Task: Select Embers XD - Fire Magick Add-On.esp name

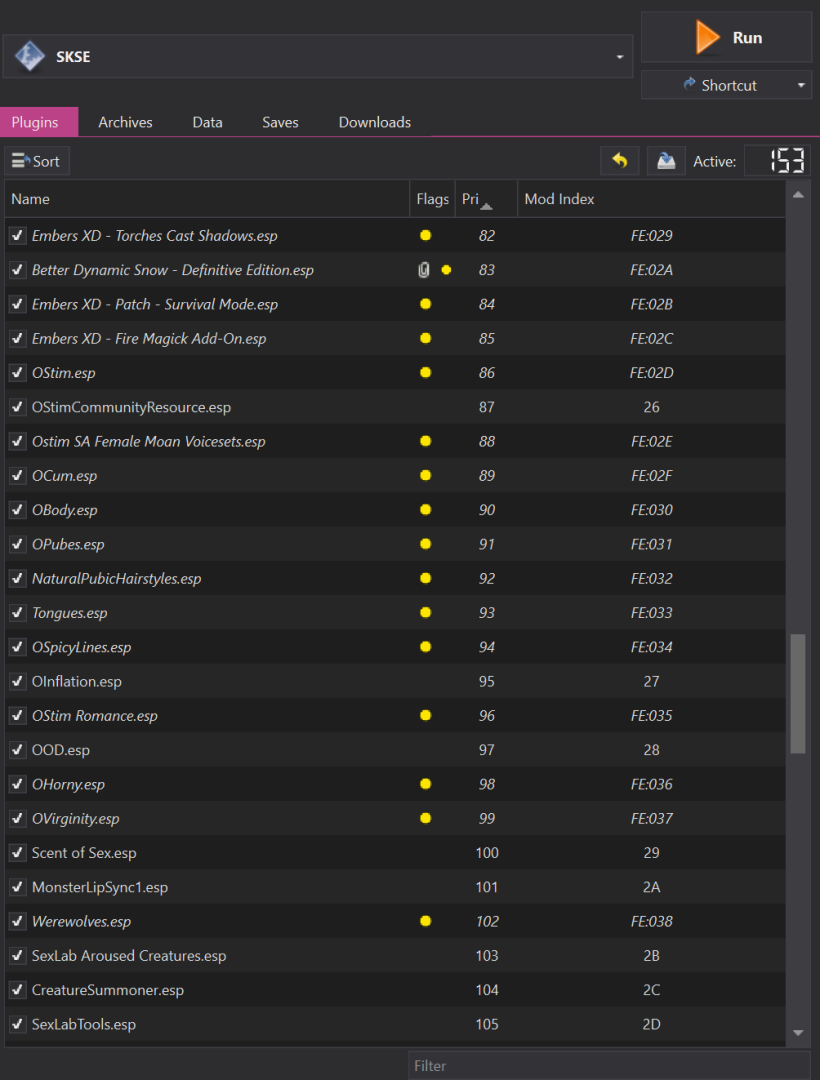Action: coord(149,338)
